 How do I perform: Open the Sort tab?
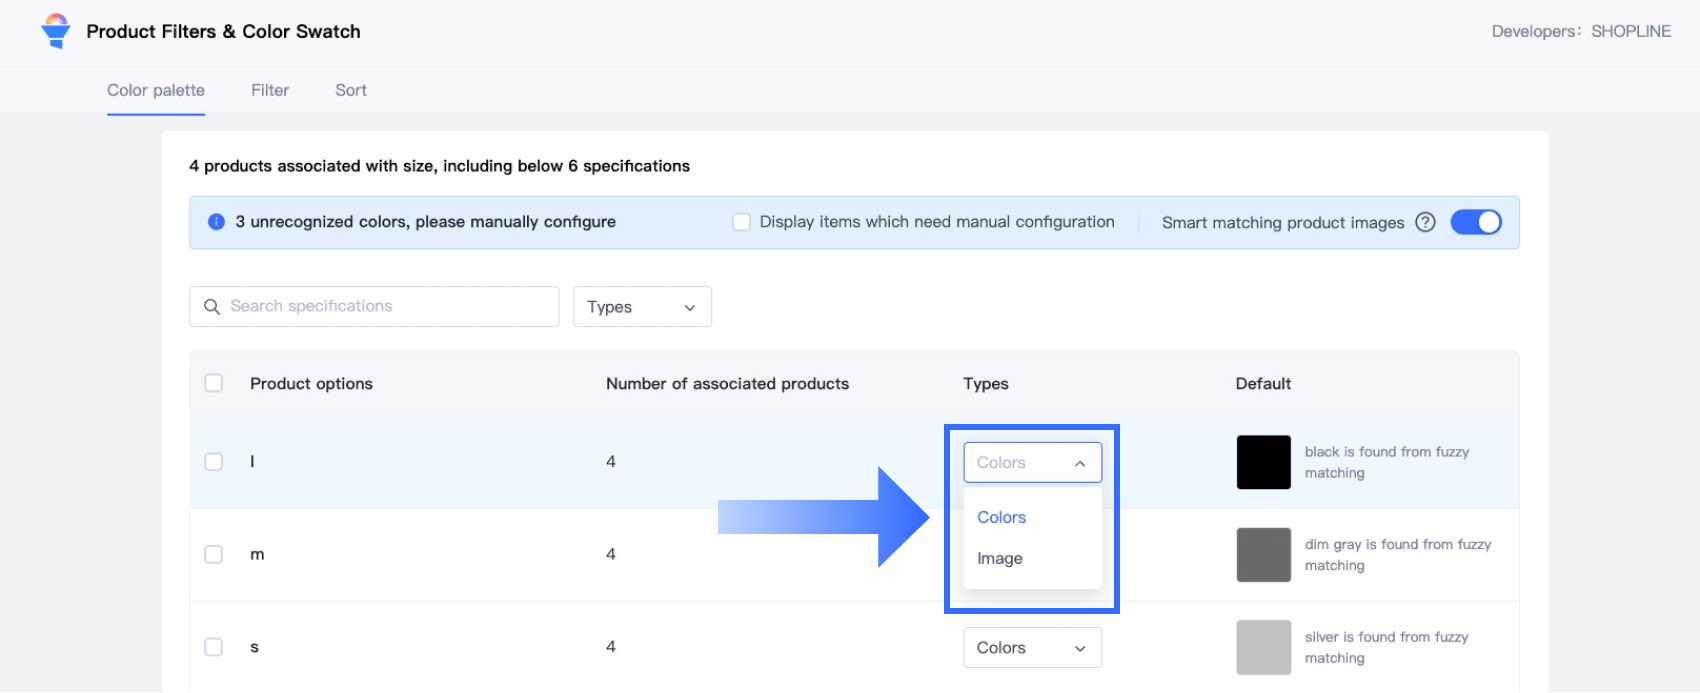tap(351, 90)
